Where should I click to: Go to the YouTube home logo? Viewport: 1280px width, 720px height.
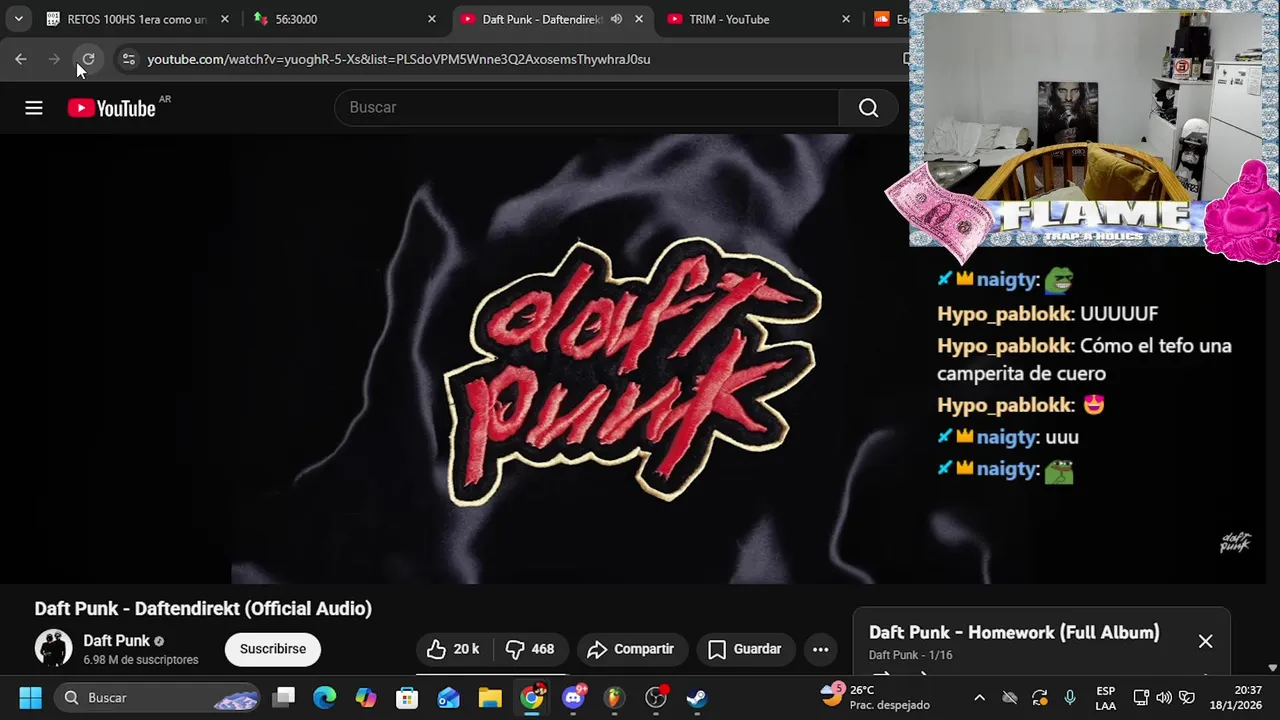[x=112, y=108]
